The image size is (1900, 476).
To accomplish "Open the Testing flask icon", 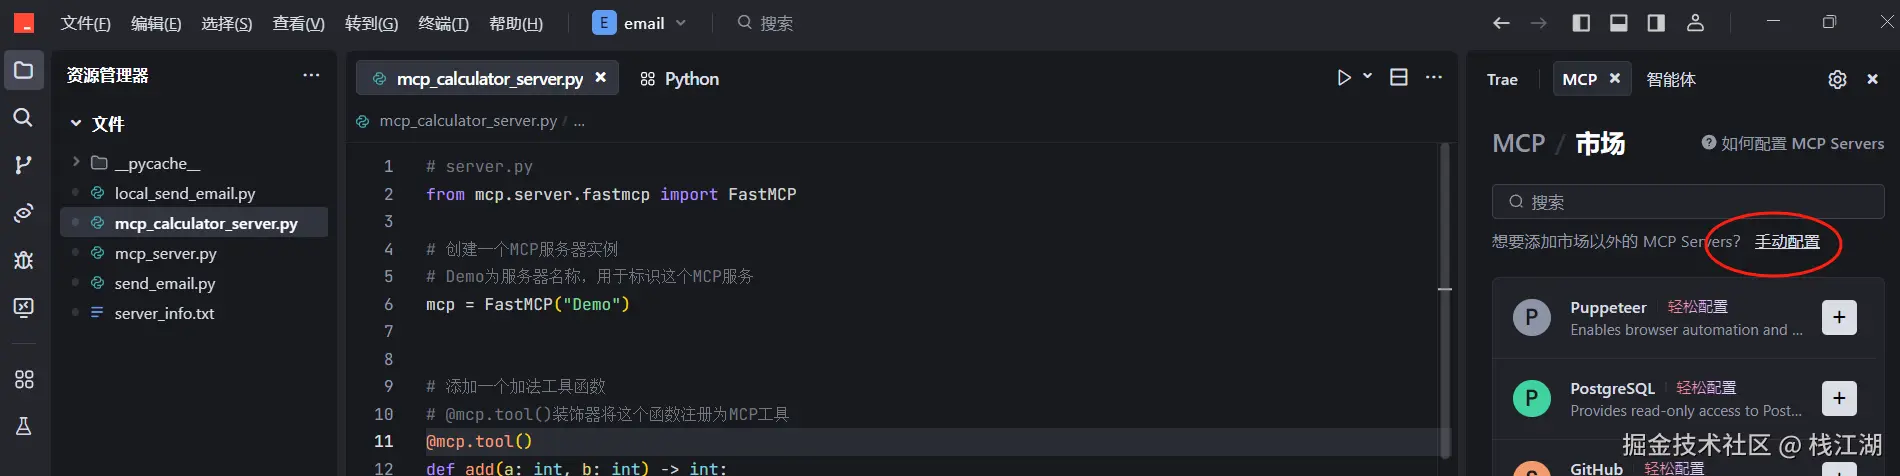I will [x=23, y=427].
